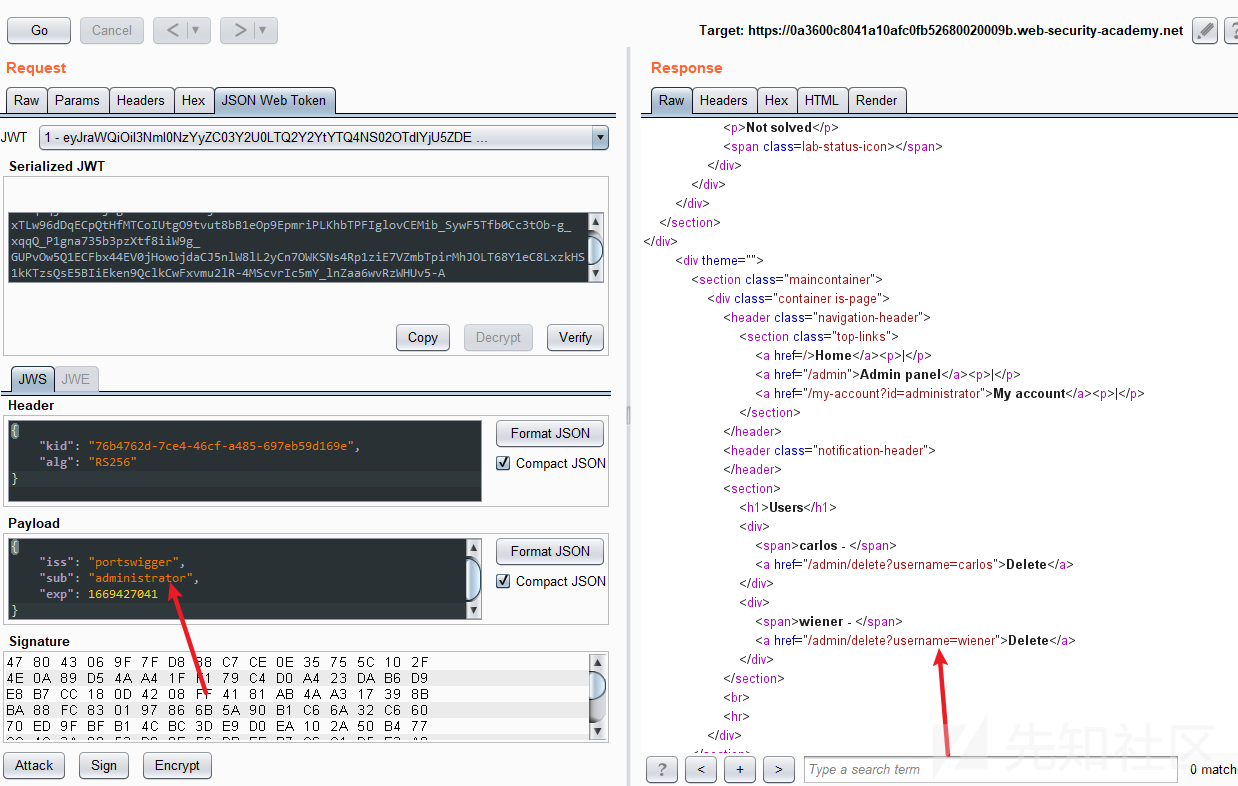Edit target with the pencil icon
This screenshot has height=786, width=1238.
(1205, 31)
